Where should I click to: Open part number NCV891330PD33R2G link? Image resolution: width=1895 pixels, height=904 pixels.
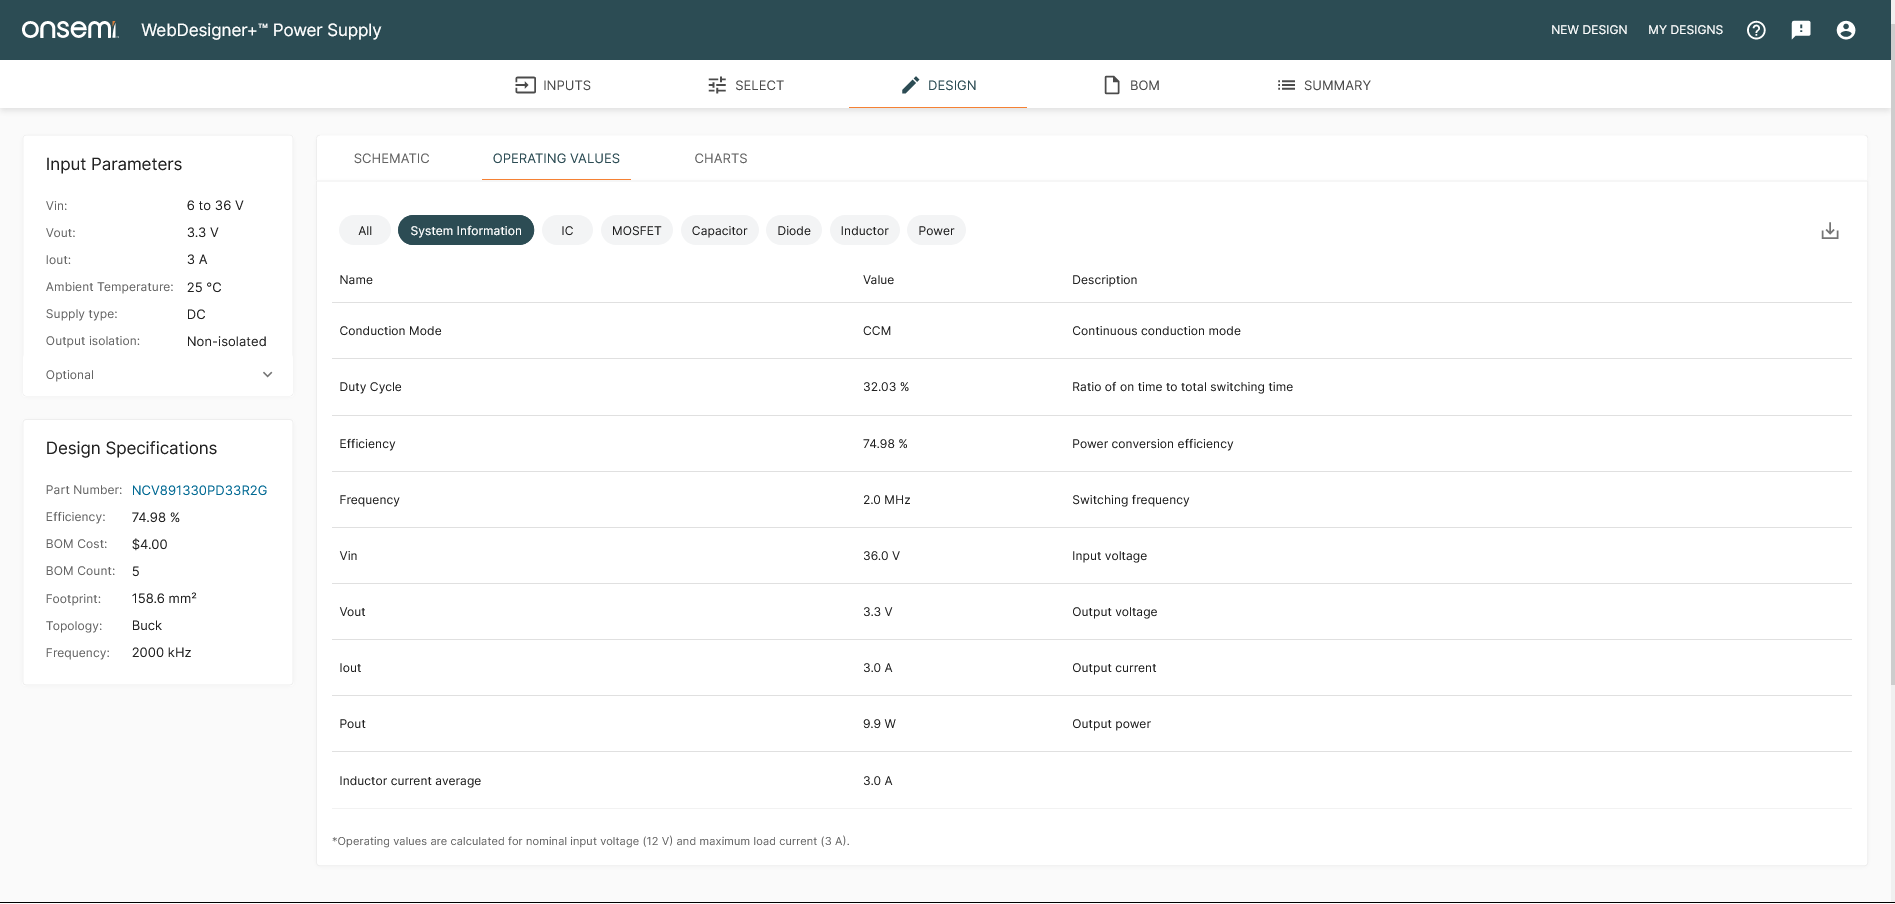pos(199,490)
